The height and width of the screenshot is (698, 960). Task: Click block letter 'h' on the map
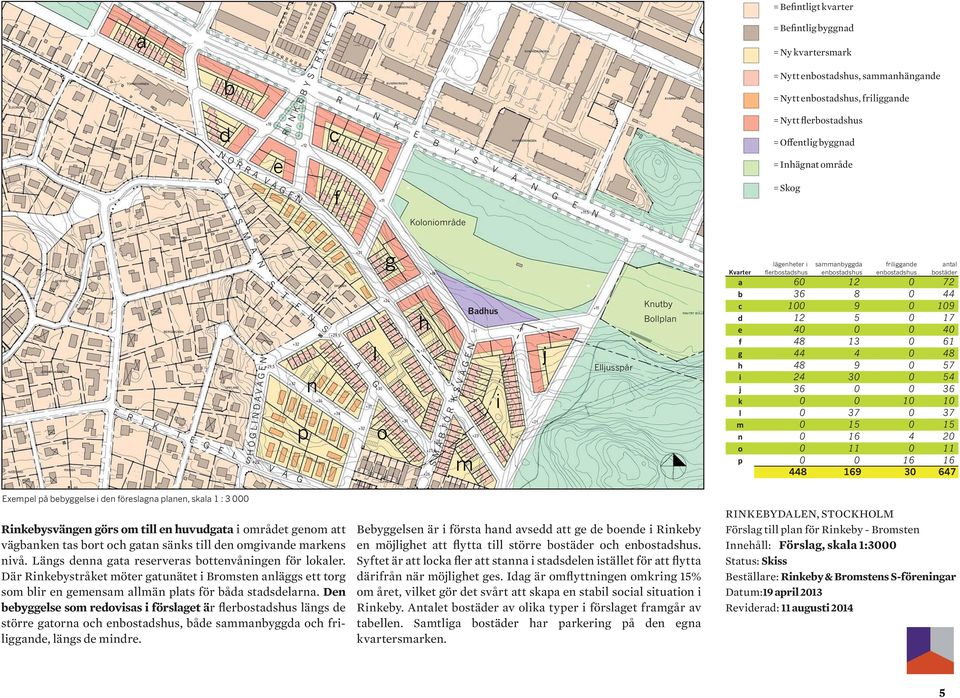424,323
